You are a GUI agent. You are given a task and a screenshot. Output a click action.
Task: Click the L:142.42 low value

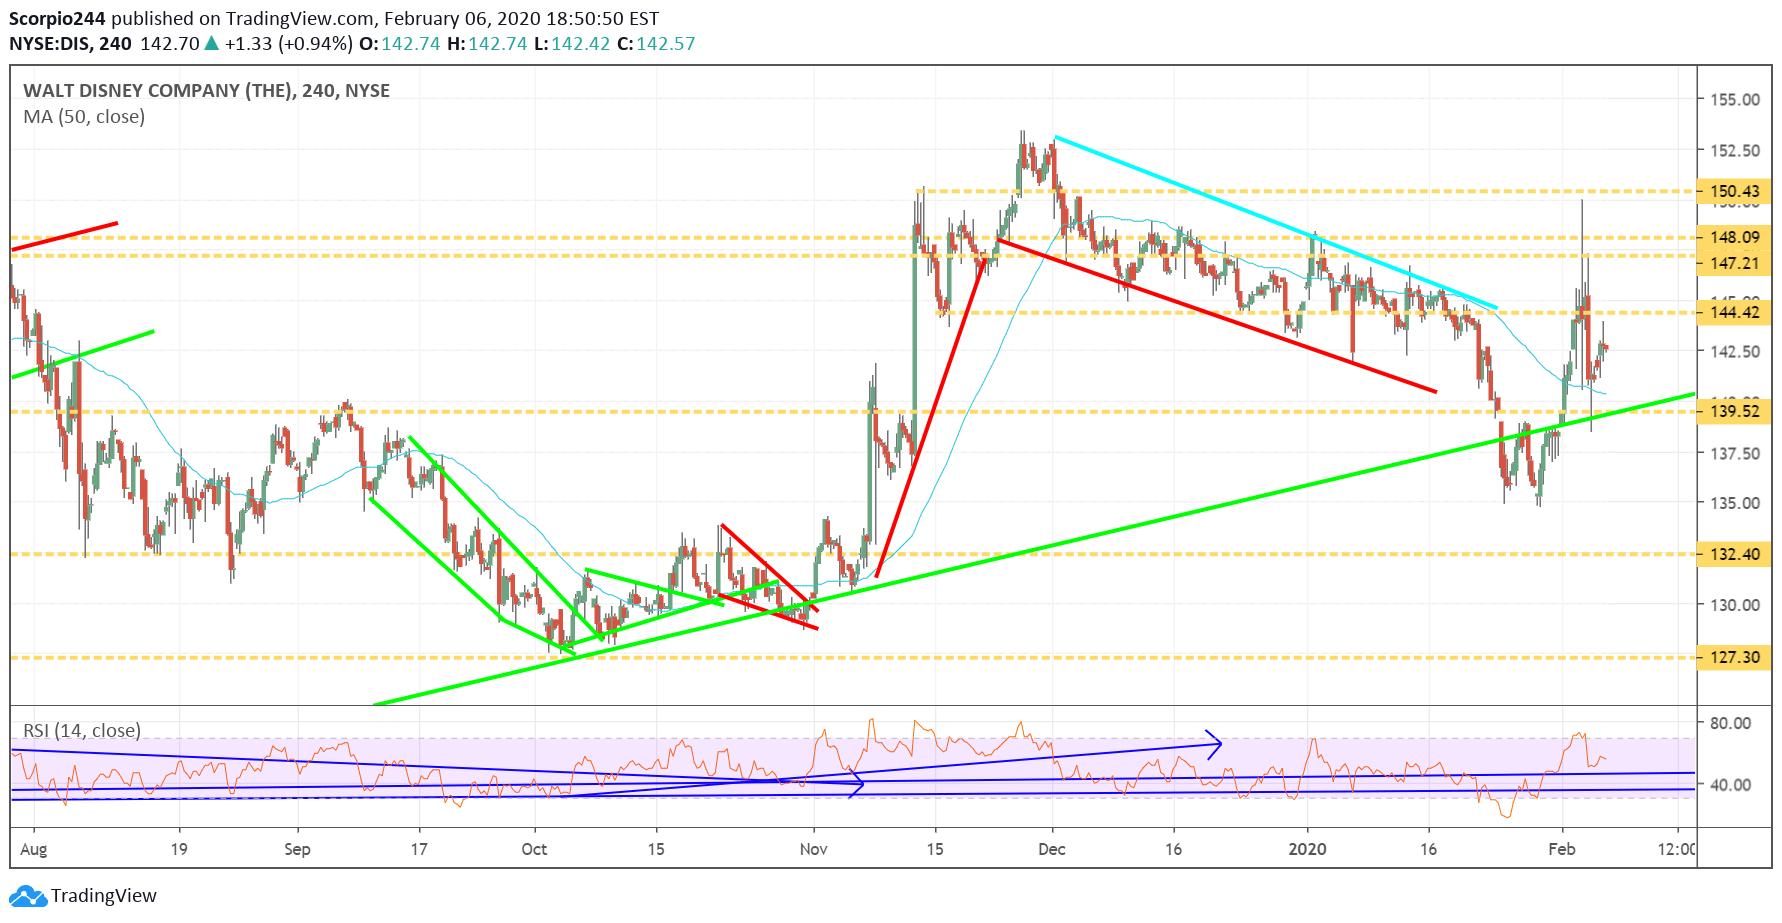click(572, 44)
